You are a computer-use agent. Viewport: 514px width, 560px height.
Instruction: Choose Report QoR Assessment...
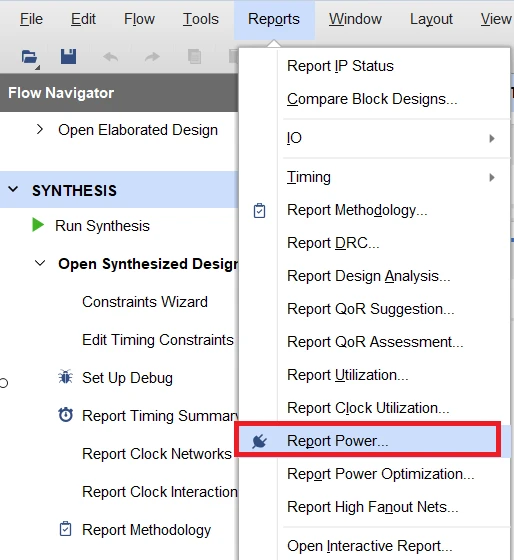point(375,342)
